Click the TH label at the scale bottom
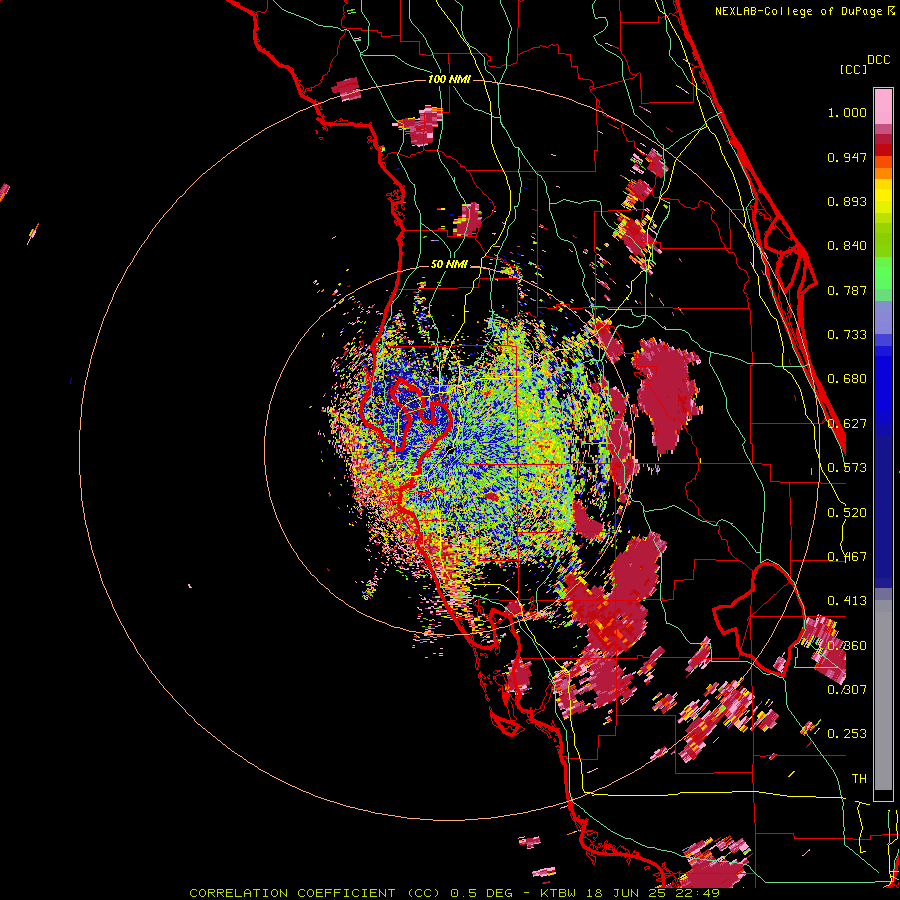The width and height of the screenshot is (900, 900). coord(859,778)
